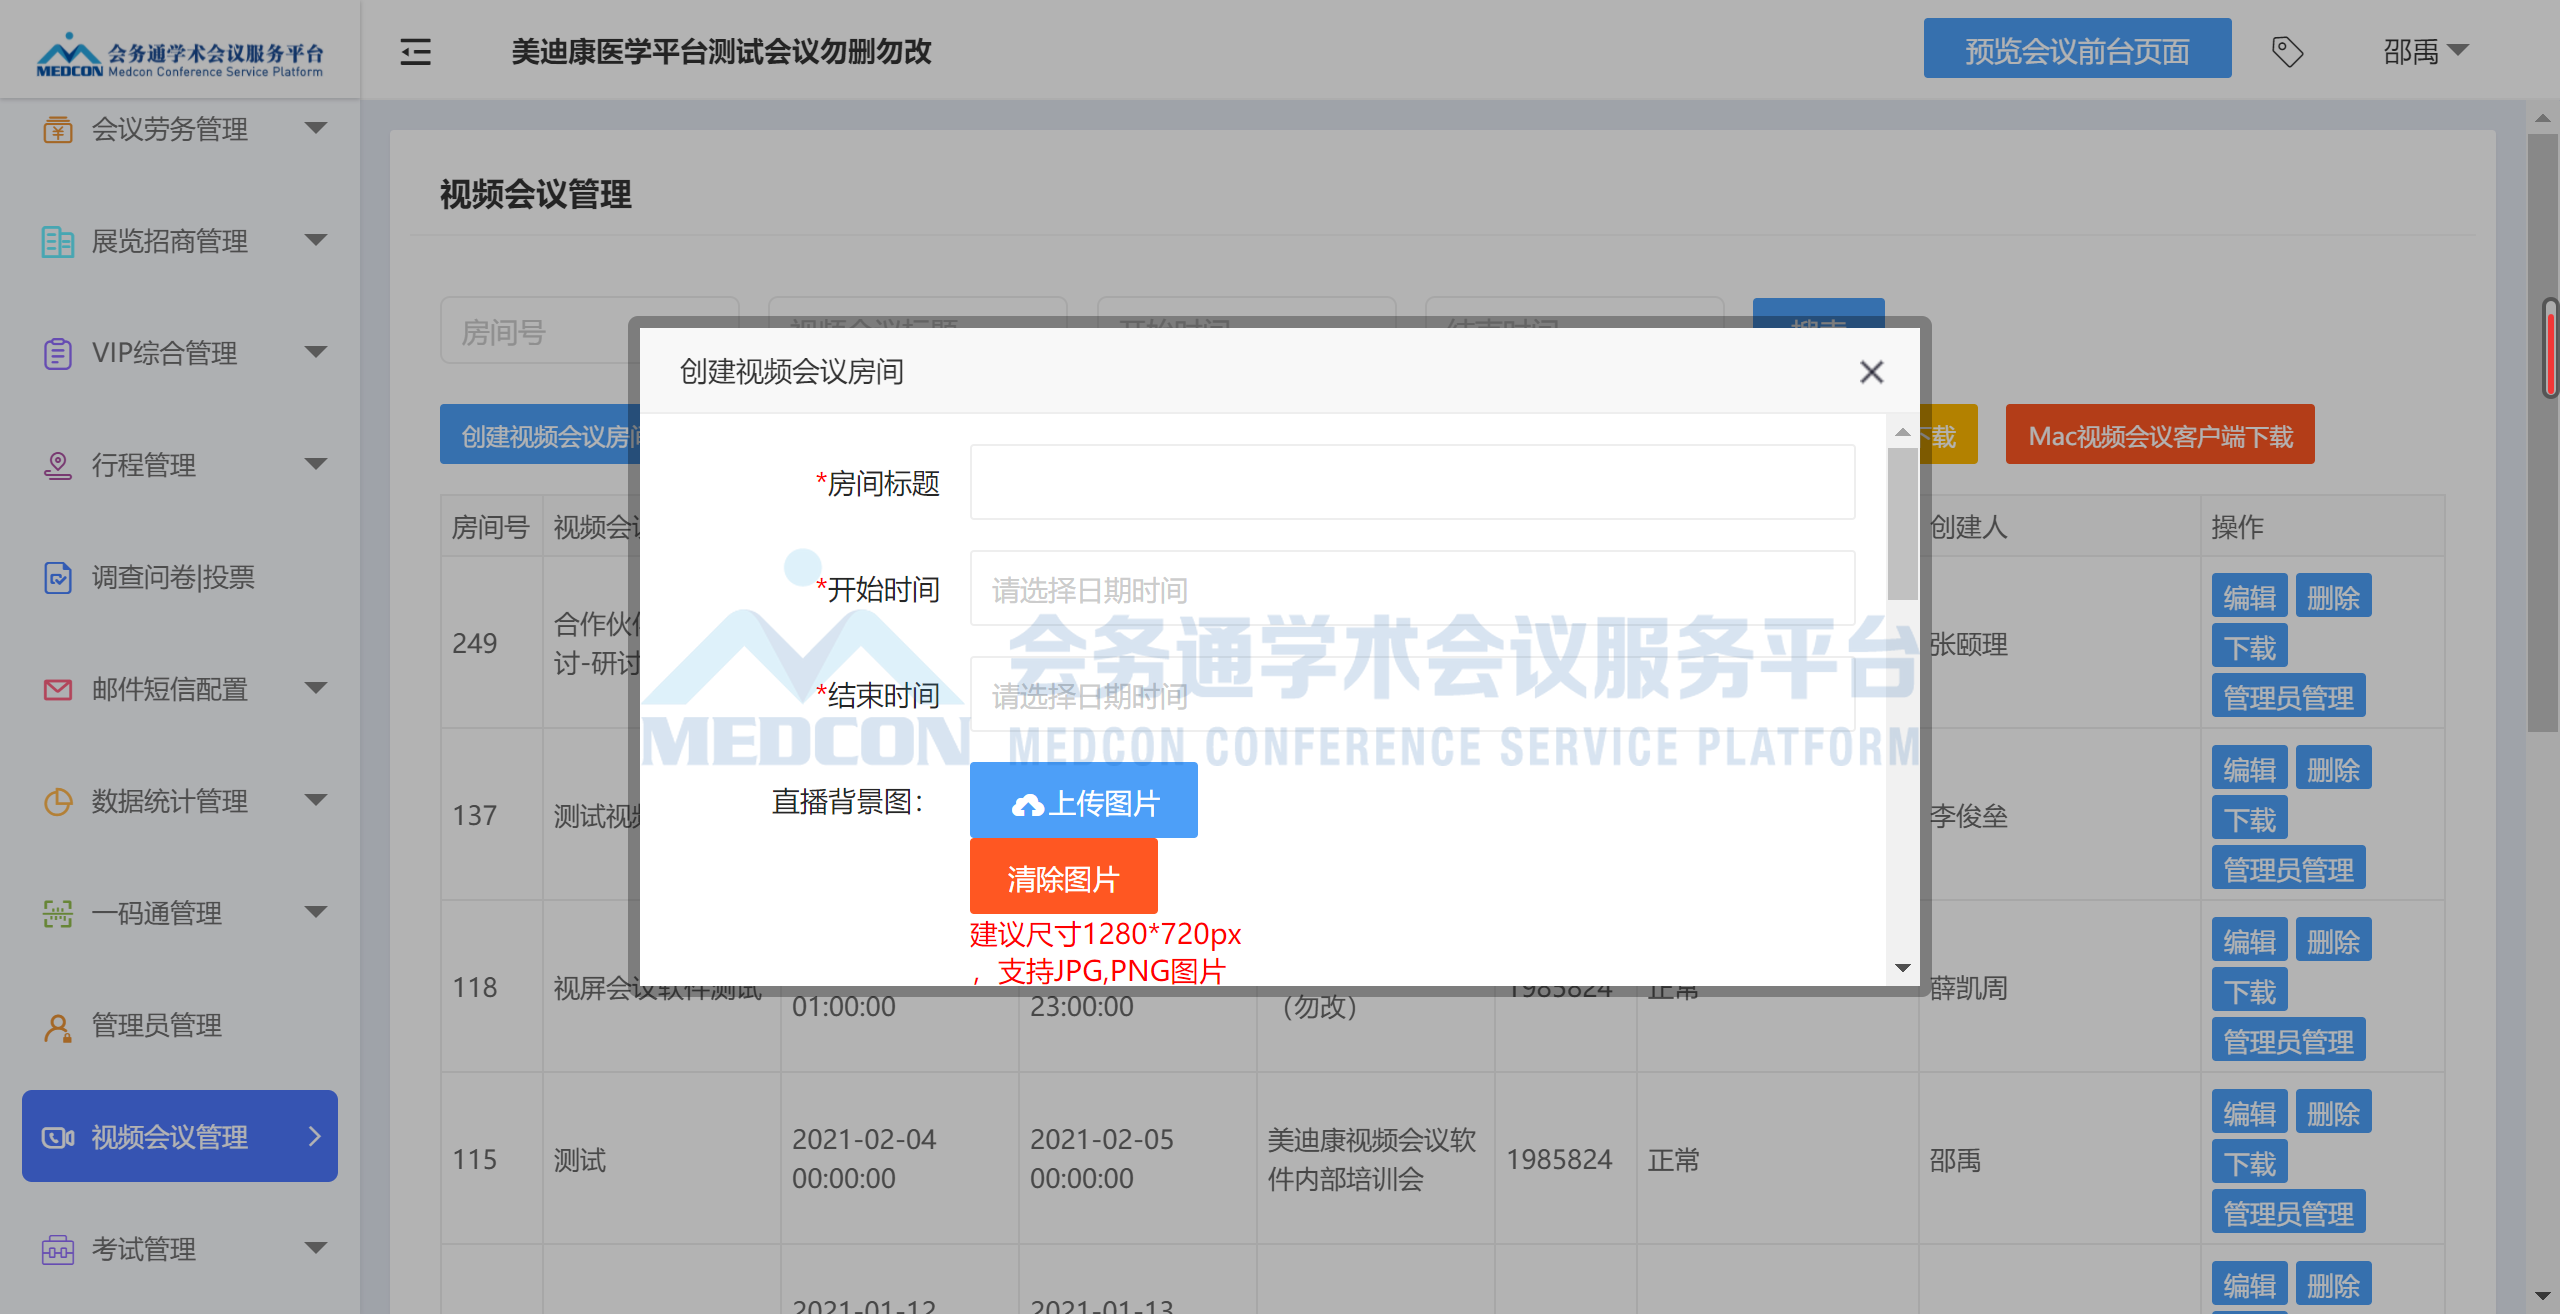Select 视频会议管理 menu item
Screen dimensions: 2560x1314
coord(180,1136)
